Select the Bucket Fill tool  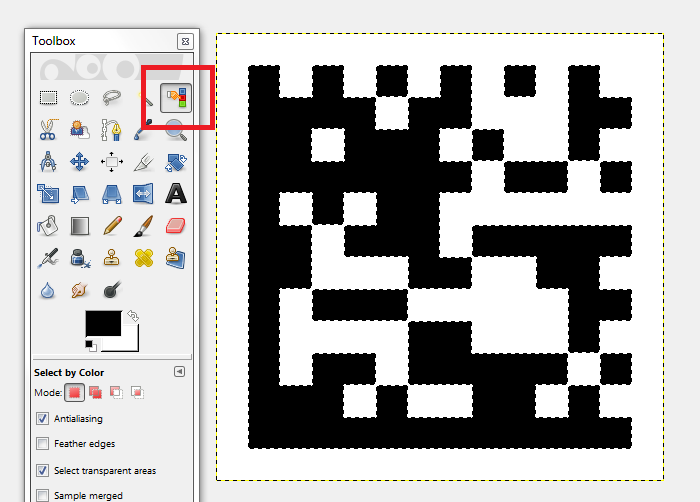coord(47,226)
